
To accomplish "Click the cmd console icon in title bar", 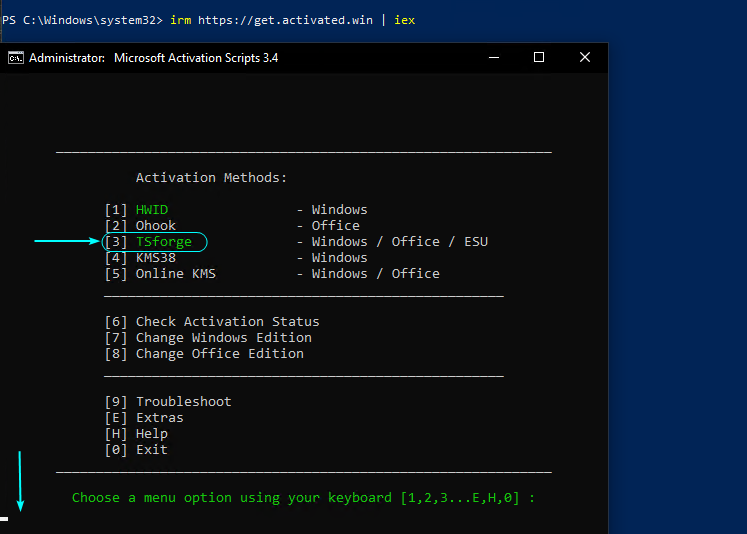I will (16, 58).
